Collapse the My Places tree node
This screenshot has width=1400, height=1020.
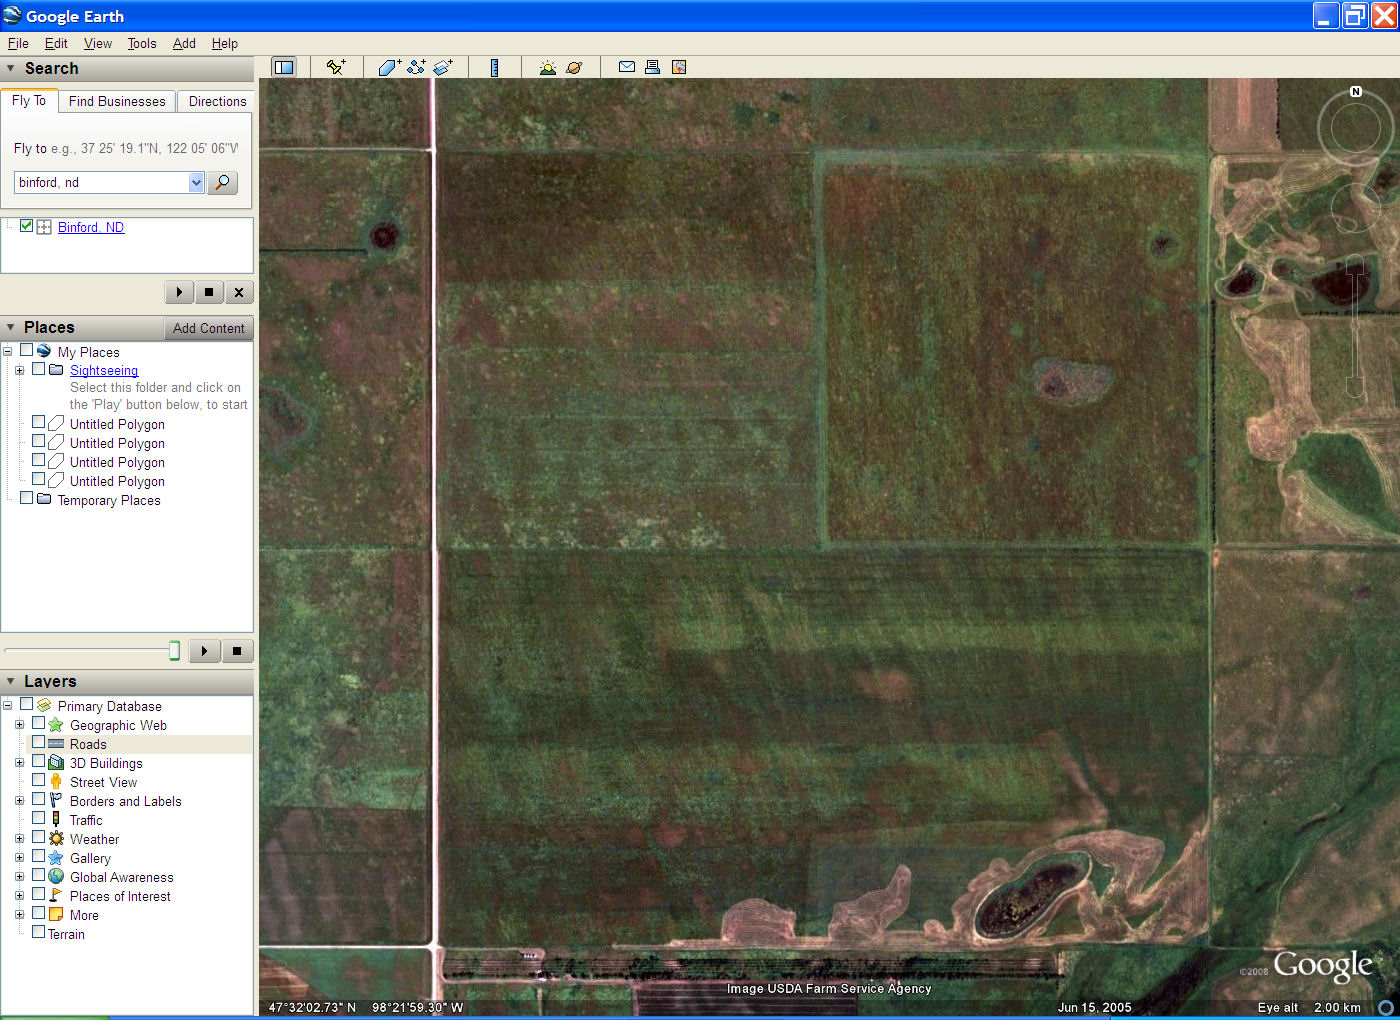[x=7, y=351]
